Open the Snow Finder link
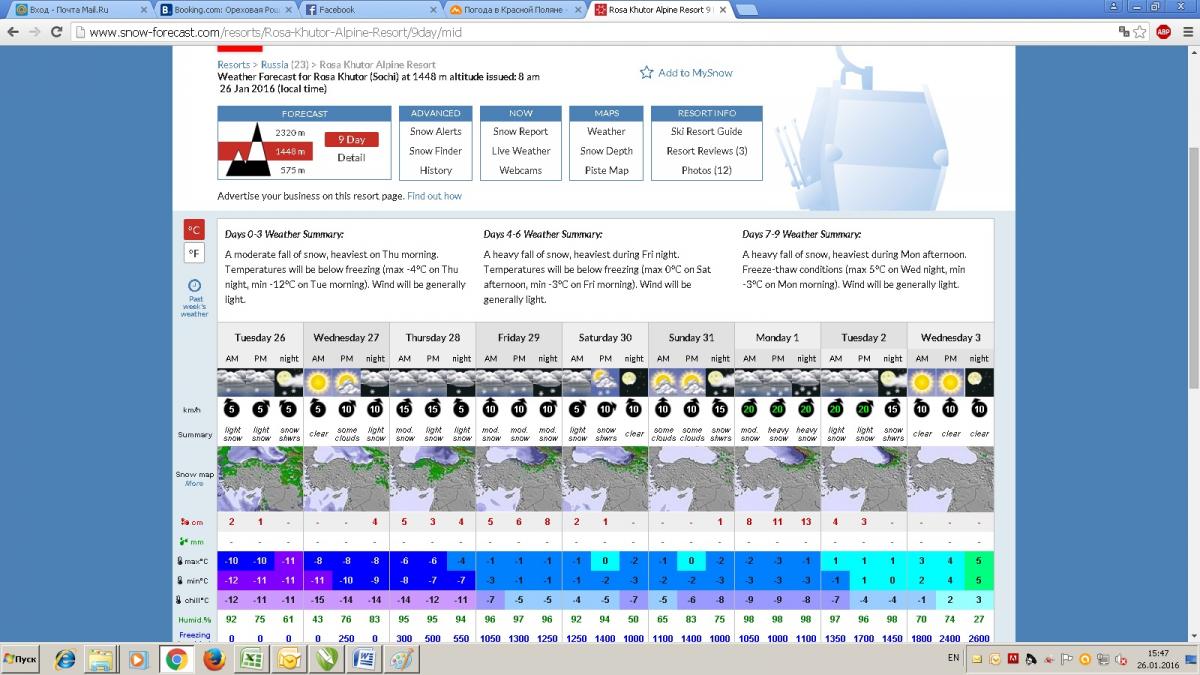1200x675 pixels. (x=436, y=151)
